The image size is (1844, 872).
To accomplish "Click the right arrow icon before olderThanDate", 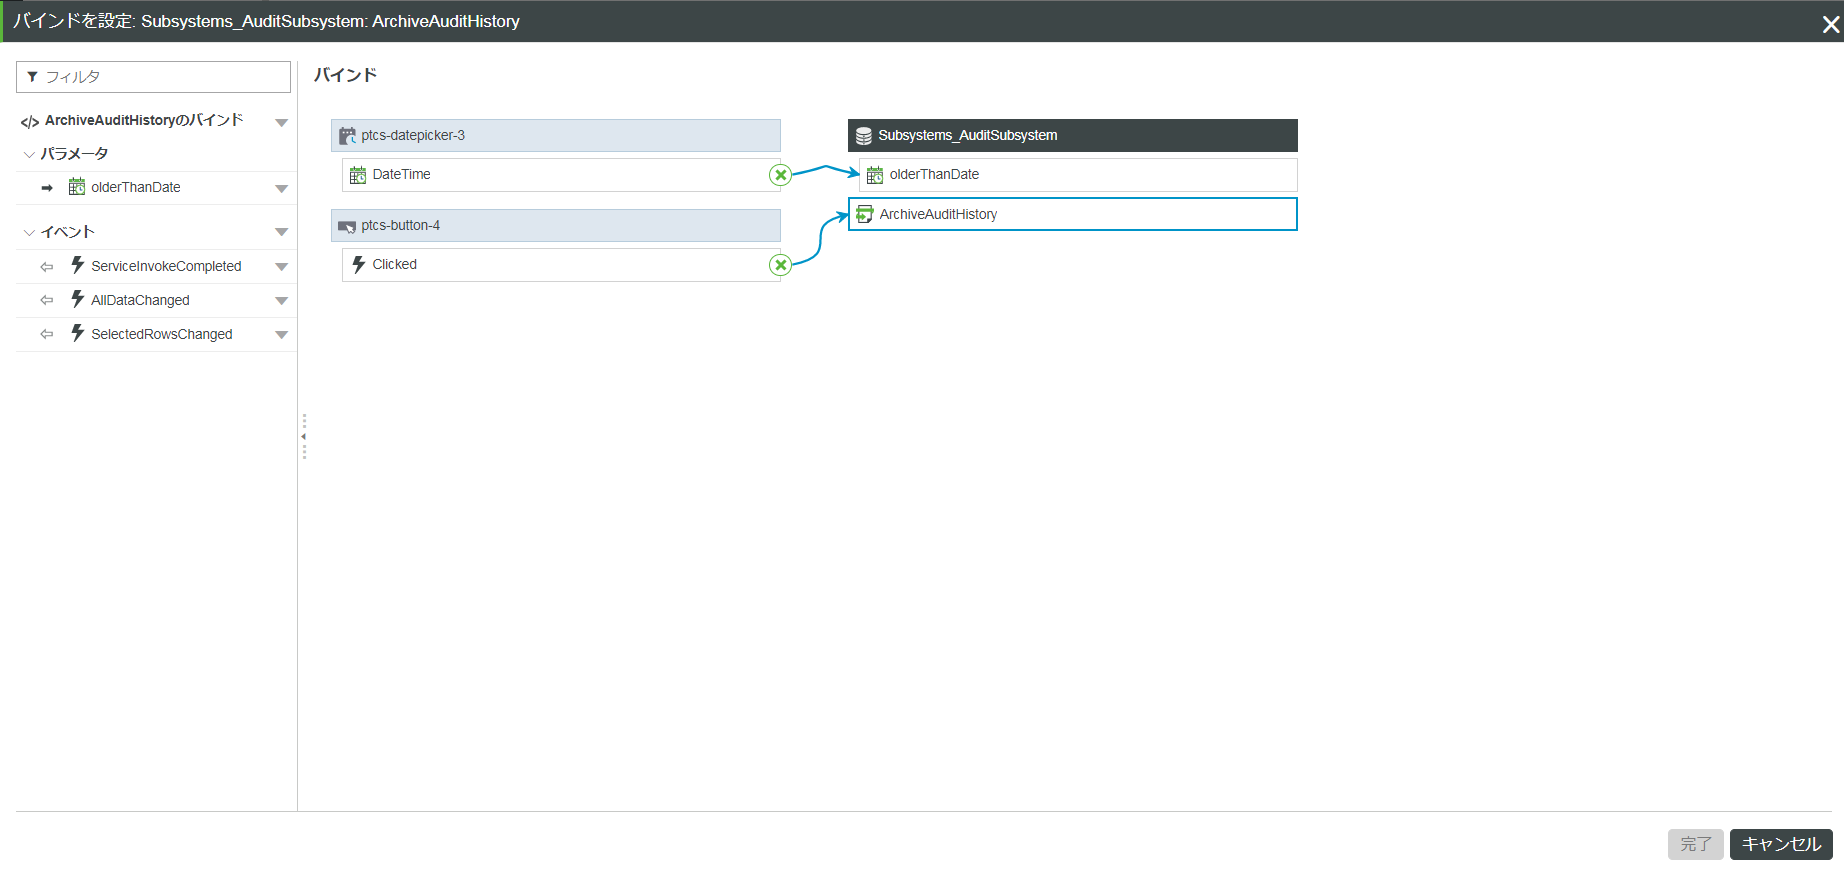I will point(47,188).
